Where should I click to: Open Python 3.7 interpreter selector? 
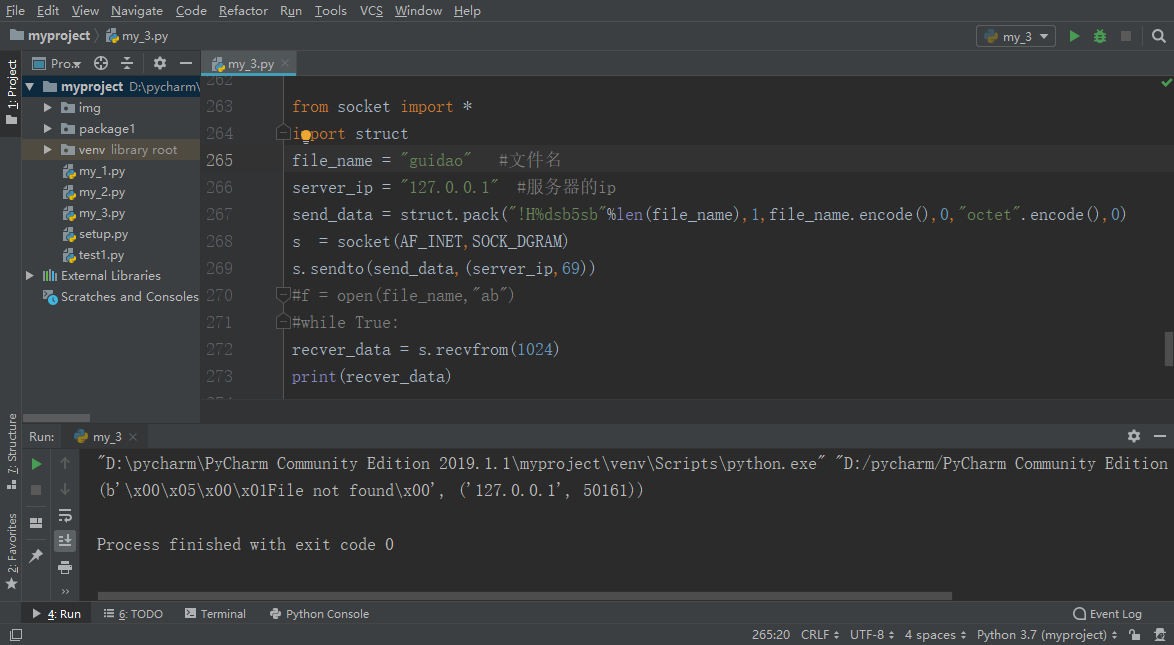coord(1047,635)
